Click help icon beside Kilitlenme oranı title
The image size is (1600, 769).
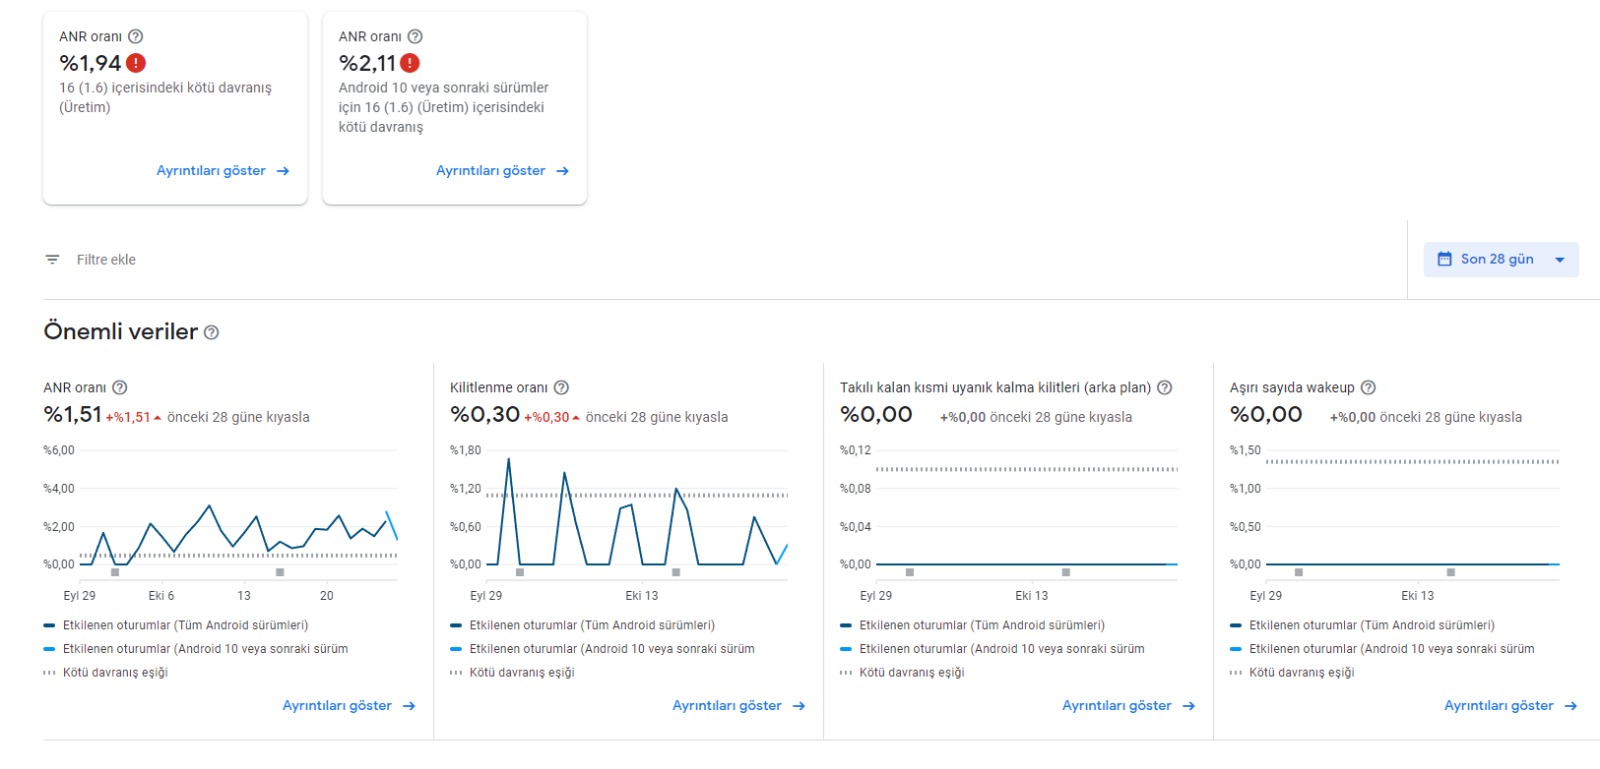(x=561, y=387)
